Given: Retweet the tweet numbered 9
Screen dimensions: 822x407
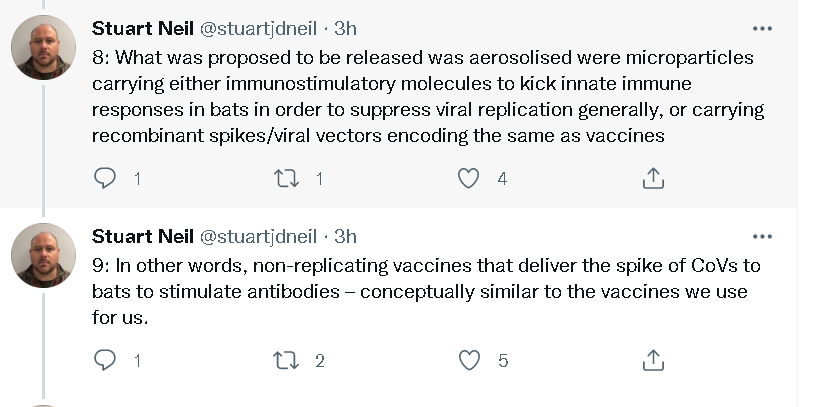Looking at the screenshot, I should [287, 360].
